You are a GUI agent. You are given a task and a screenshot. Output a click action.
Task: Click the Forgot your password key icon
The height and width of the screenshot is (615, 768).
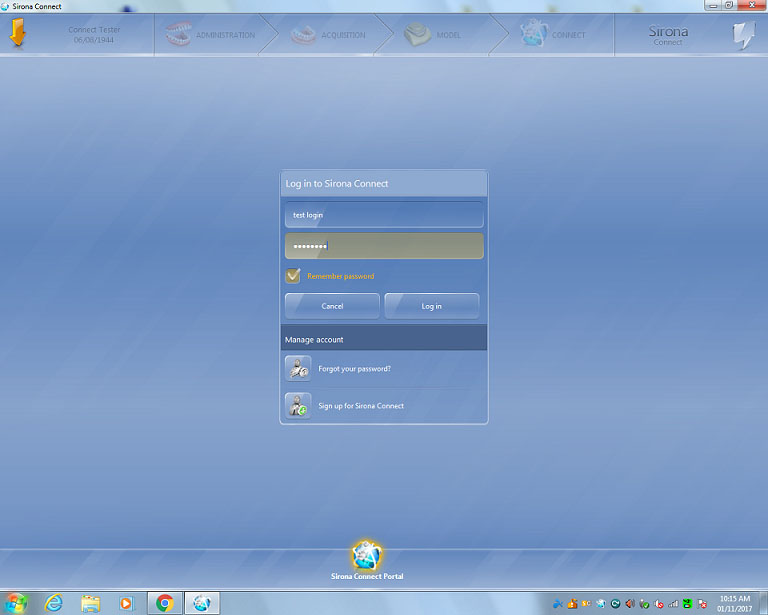298,369
